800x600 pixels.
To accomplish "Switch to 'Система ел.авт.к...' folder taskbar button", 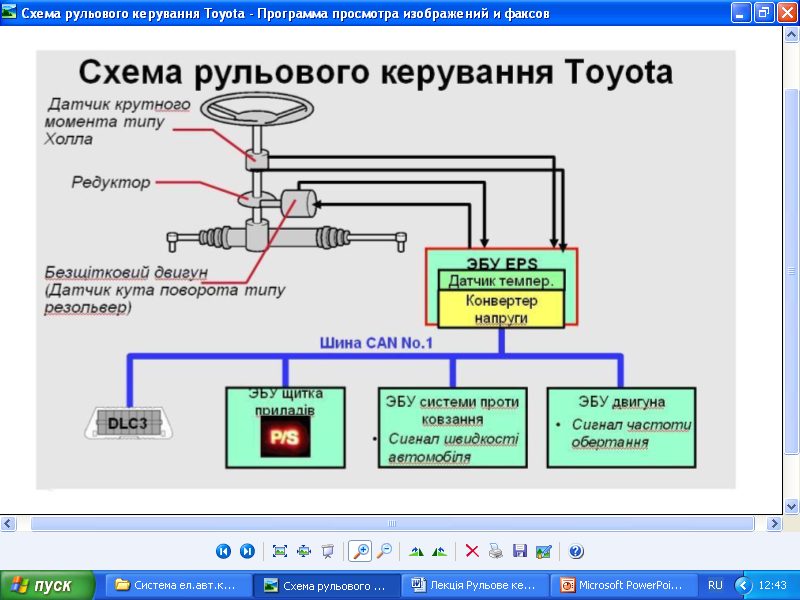I will tap(178, 585).
